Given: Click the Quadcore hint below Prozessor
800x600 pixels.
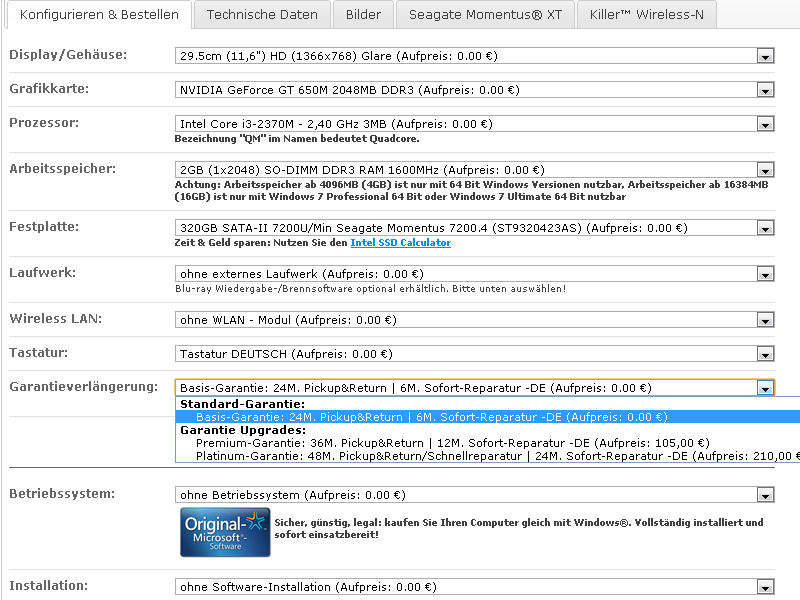Looking at the screenshot, I should point(297,139).
